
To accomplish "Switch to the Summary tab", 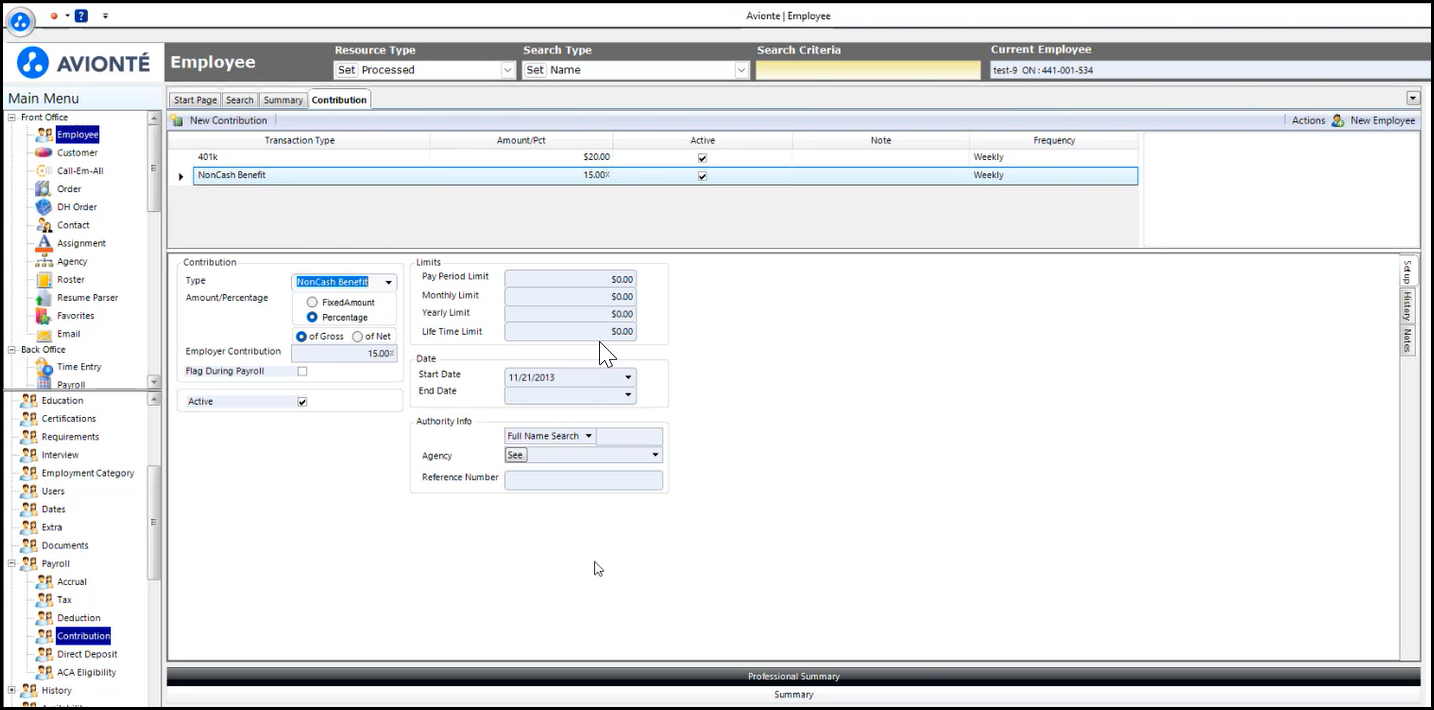I will coord(283,100).
